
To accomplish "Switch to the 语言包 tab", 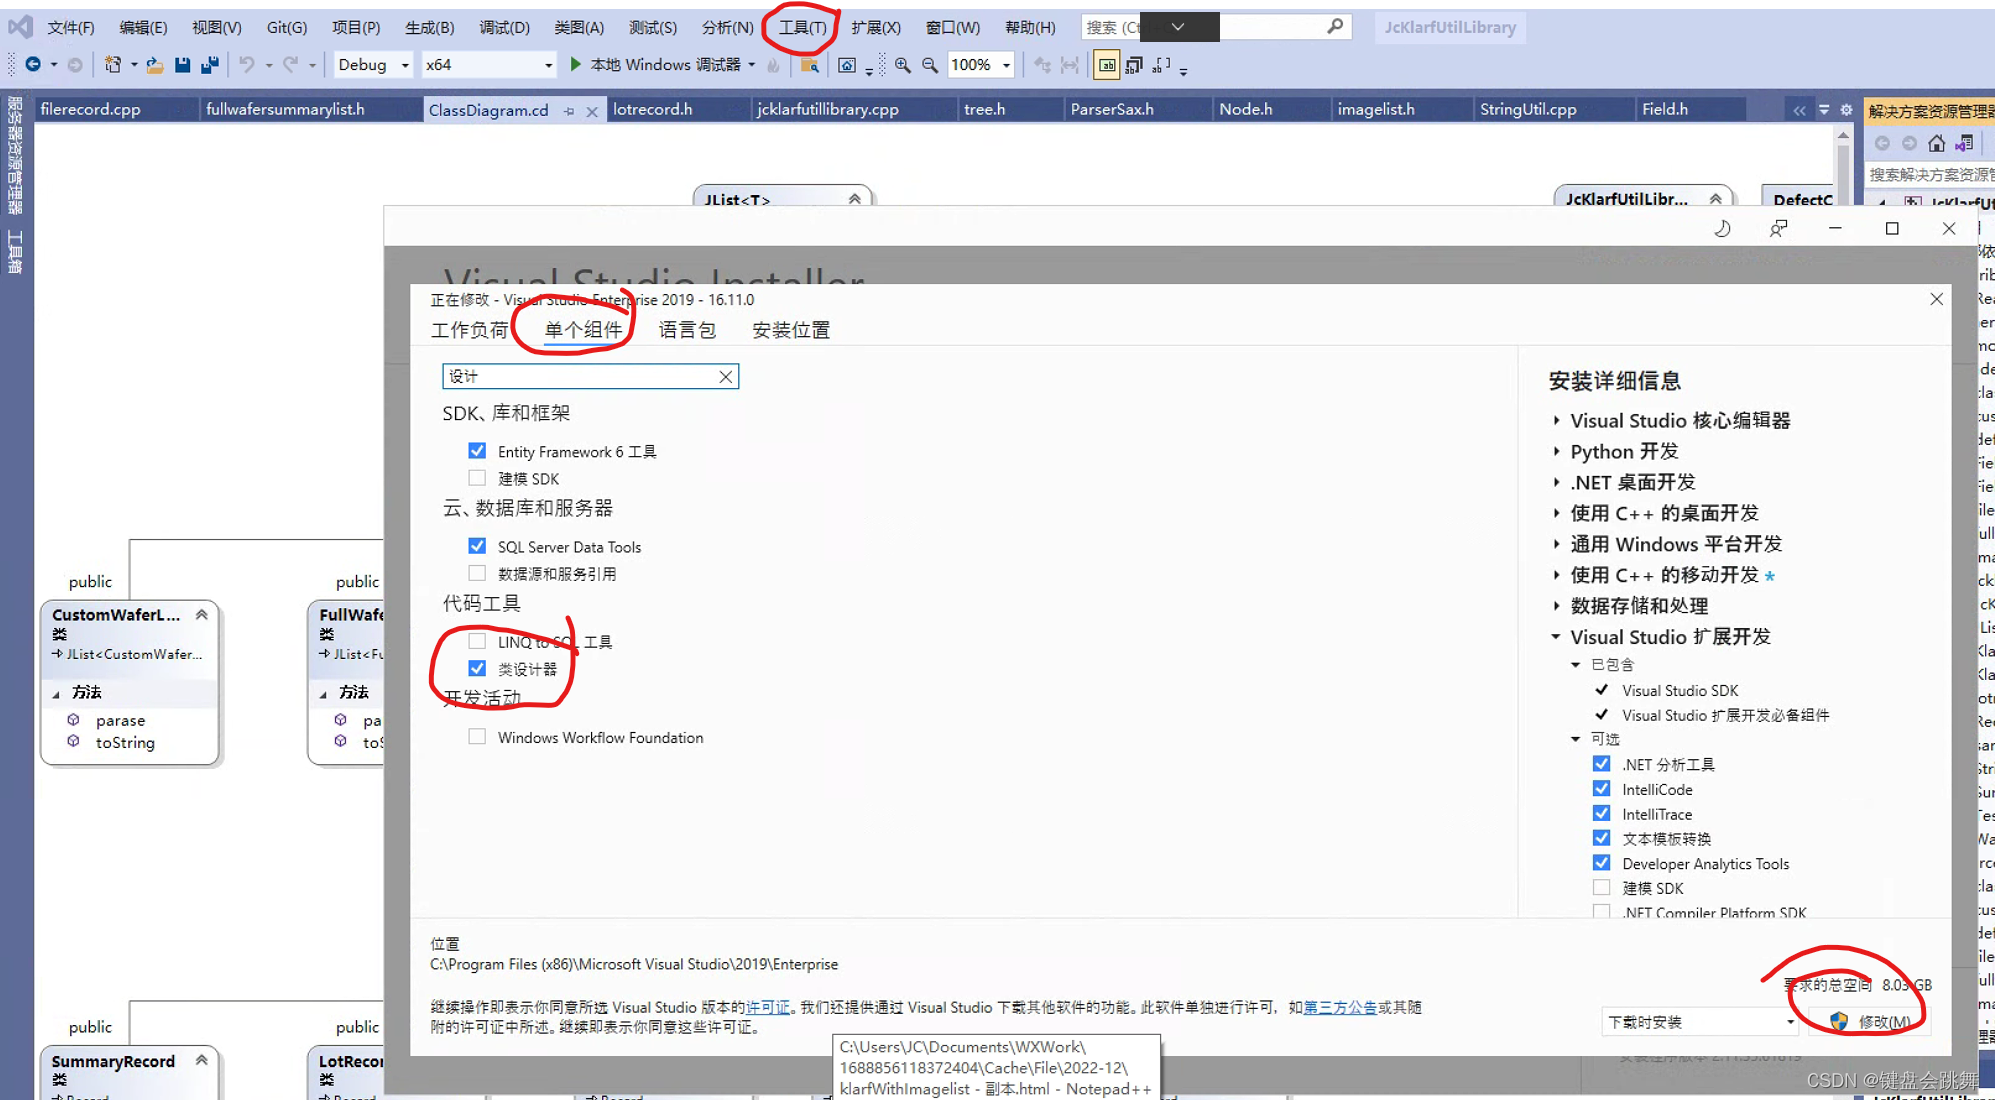I will 687,330.
